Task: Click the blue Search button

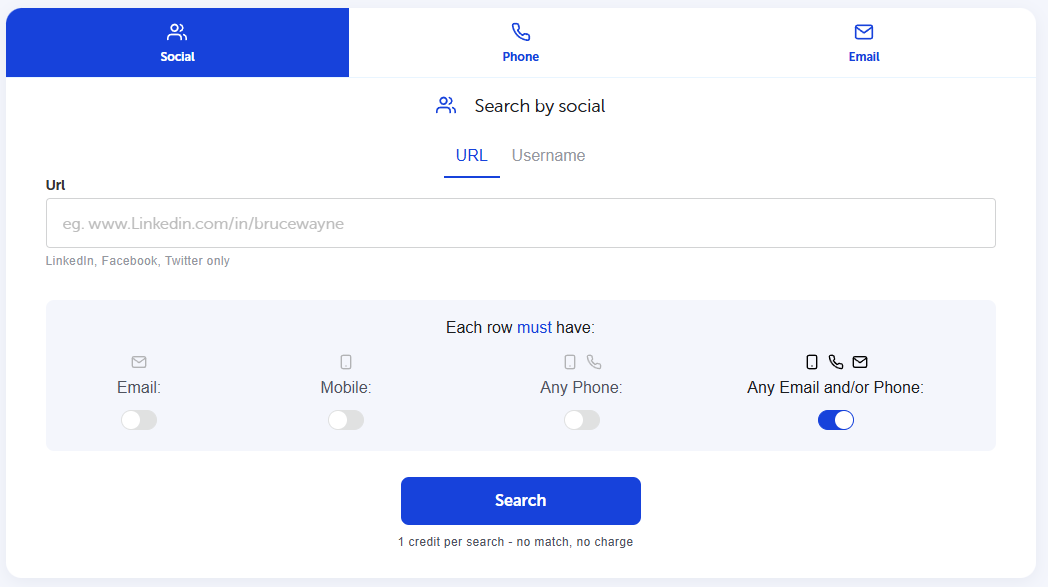Action: 521,501
